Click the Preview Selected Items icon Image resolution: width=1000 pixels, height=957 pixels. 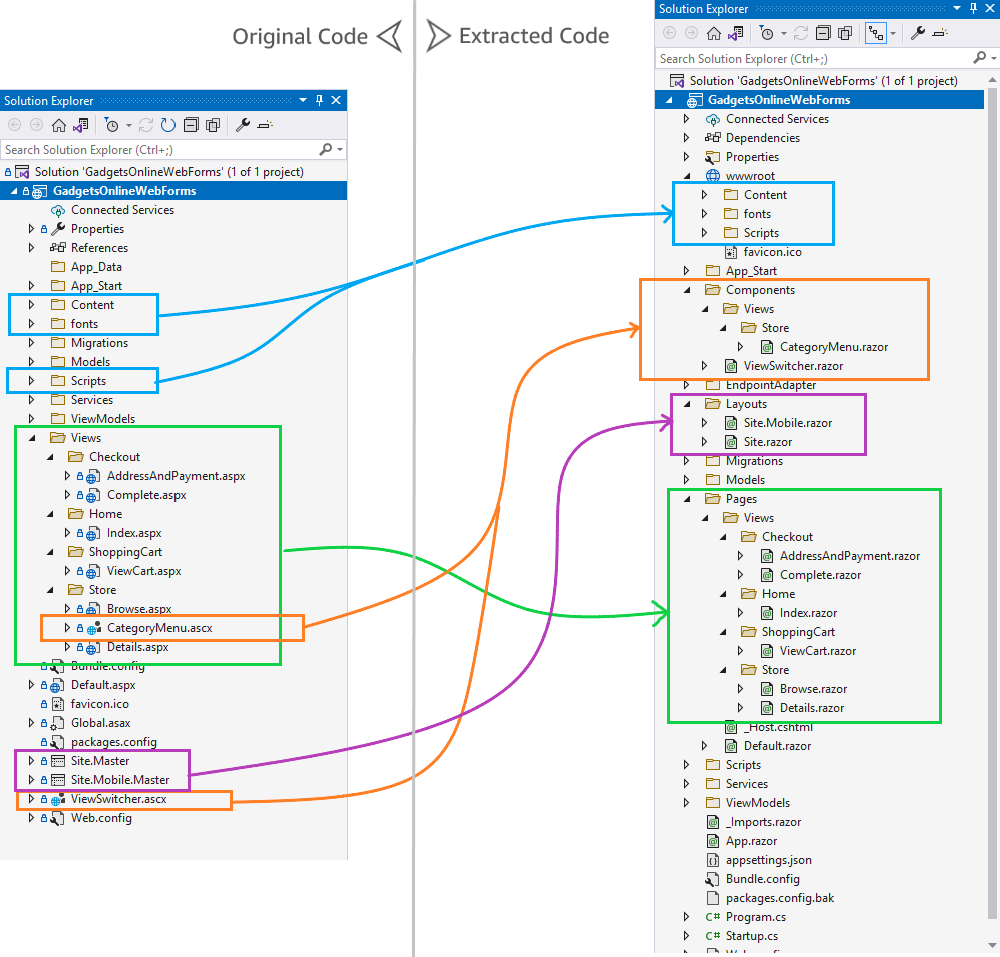(266, 126)
